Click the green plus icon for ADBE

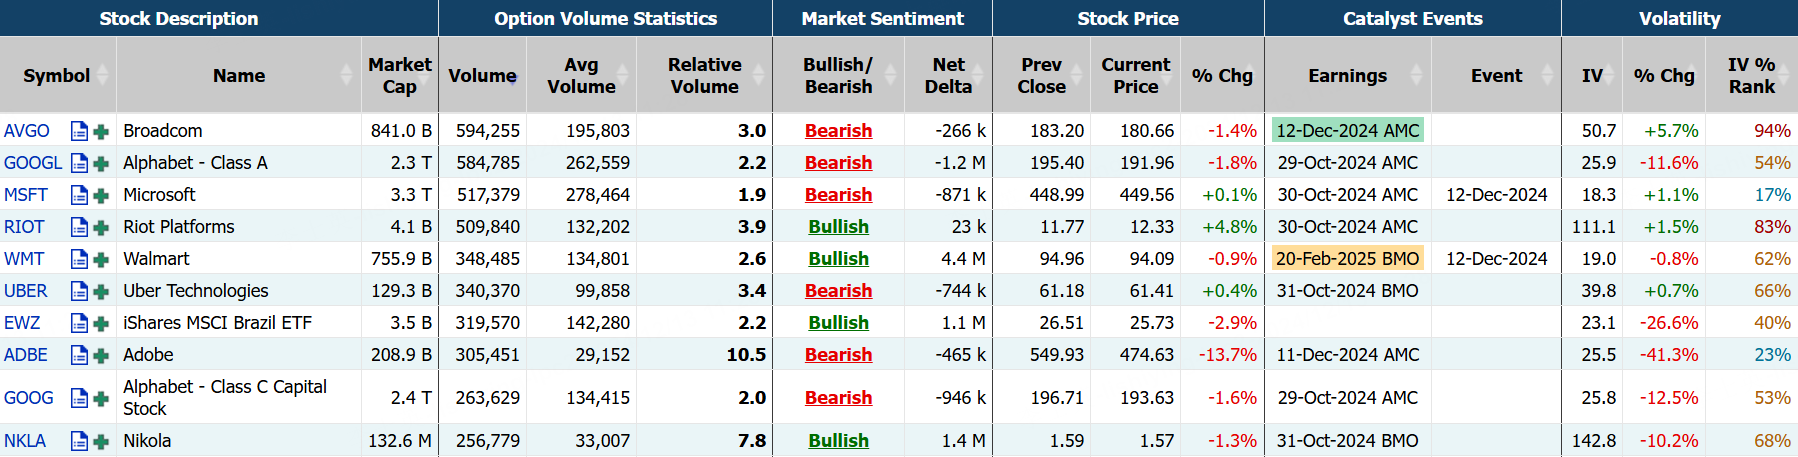pos(101,355)
